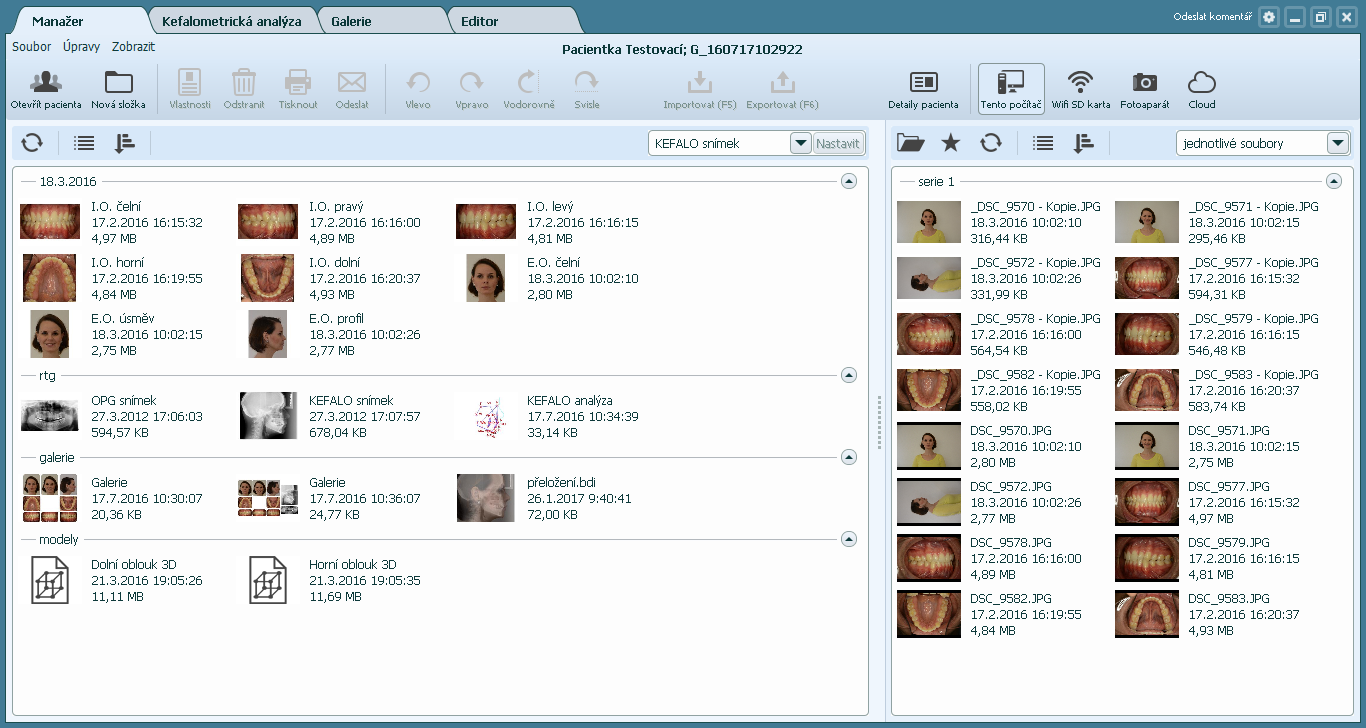Select KEFALO snímek file thumbnail
Screen dimensions: 1366x728
[x=268, y=416]
